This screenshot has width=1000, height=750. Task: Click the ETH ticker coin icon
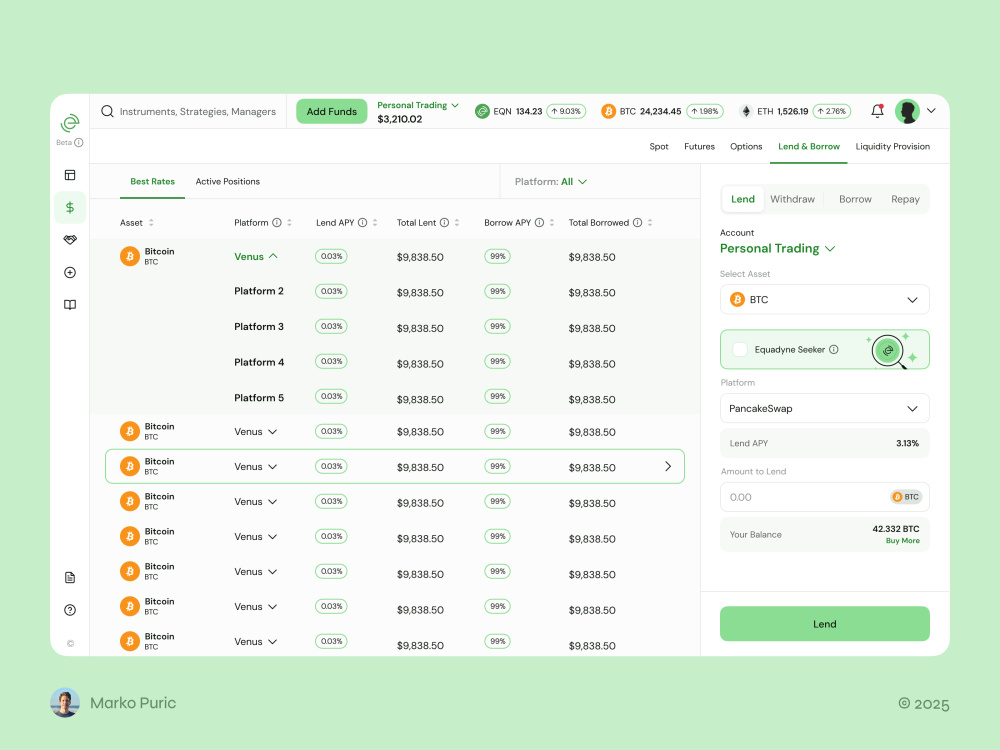[x=746, y=112]
